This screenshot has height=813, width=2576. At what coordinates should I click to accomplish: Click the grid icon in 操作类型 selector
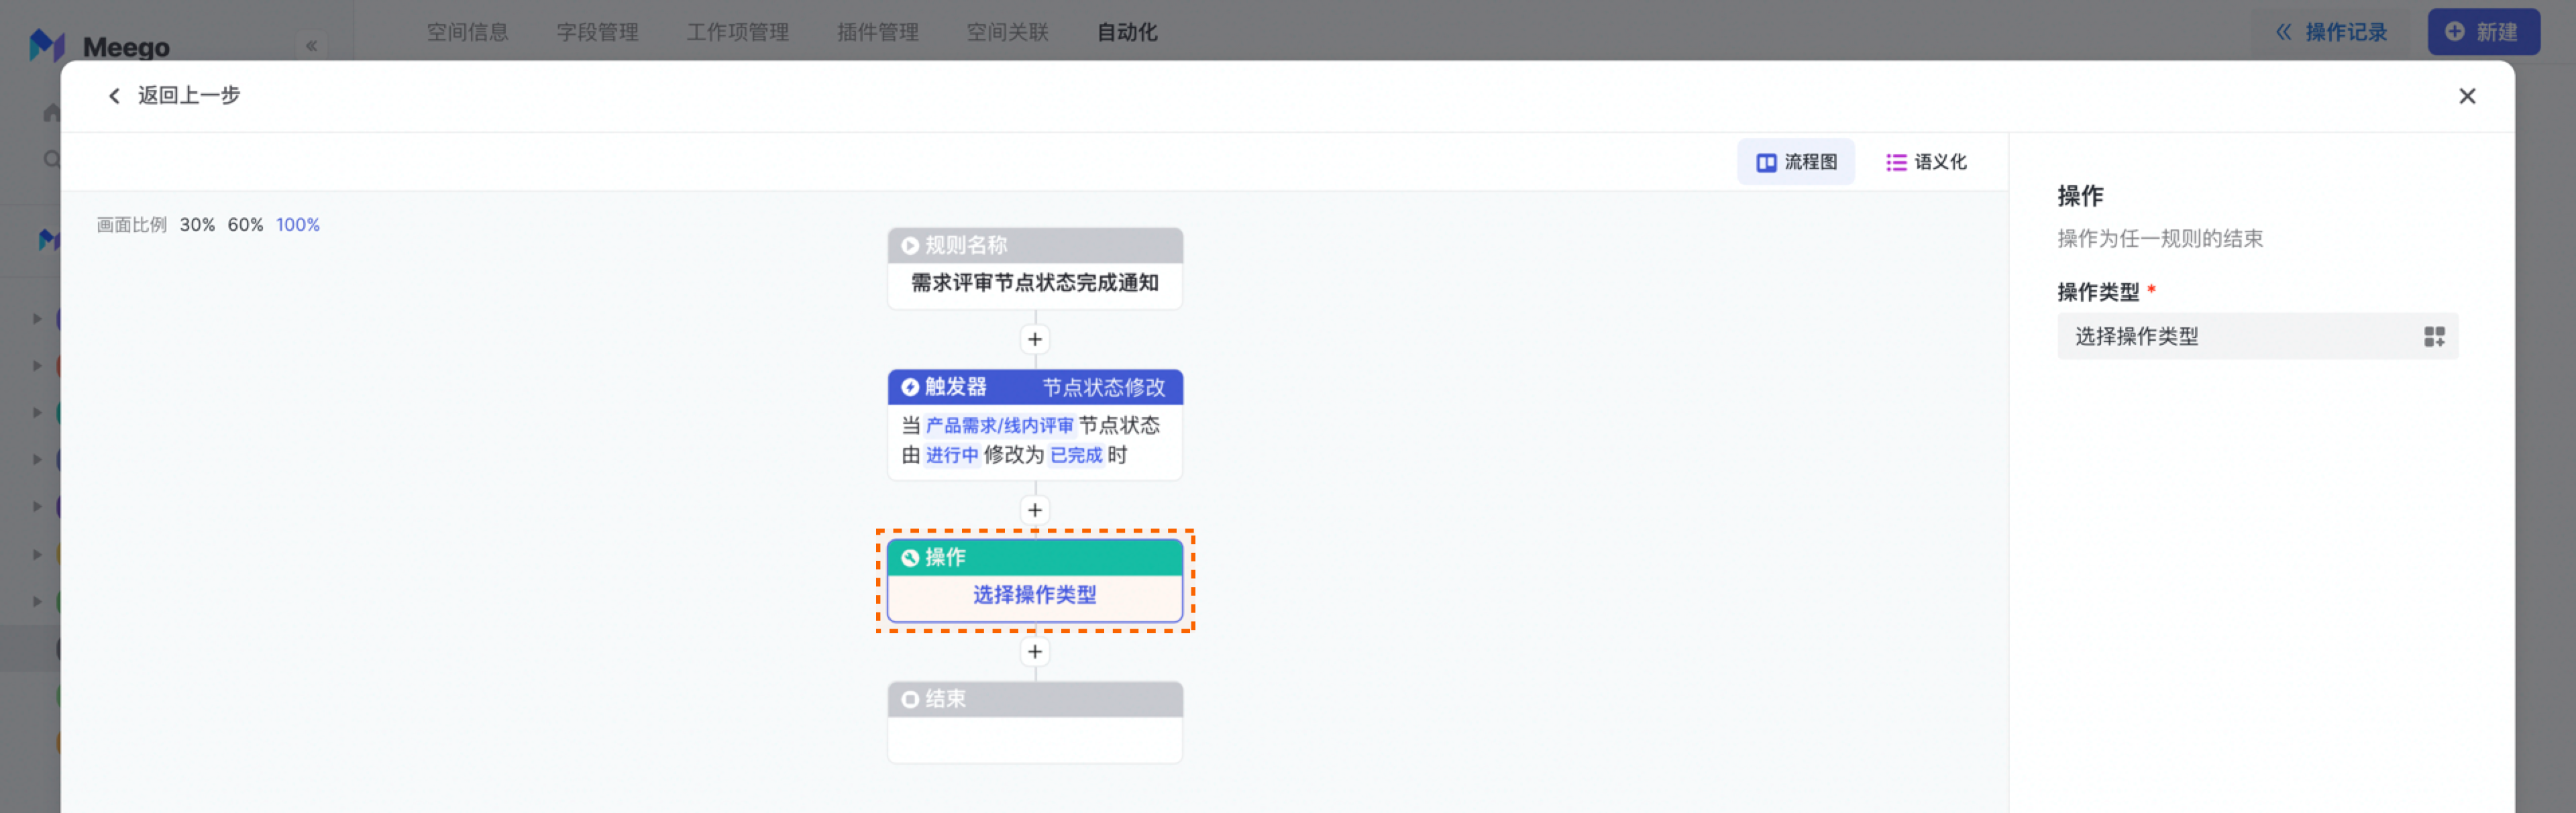(2434, 337)
